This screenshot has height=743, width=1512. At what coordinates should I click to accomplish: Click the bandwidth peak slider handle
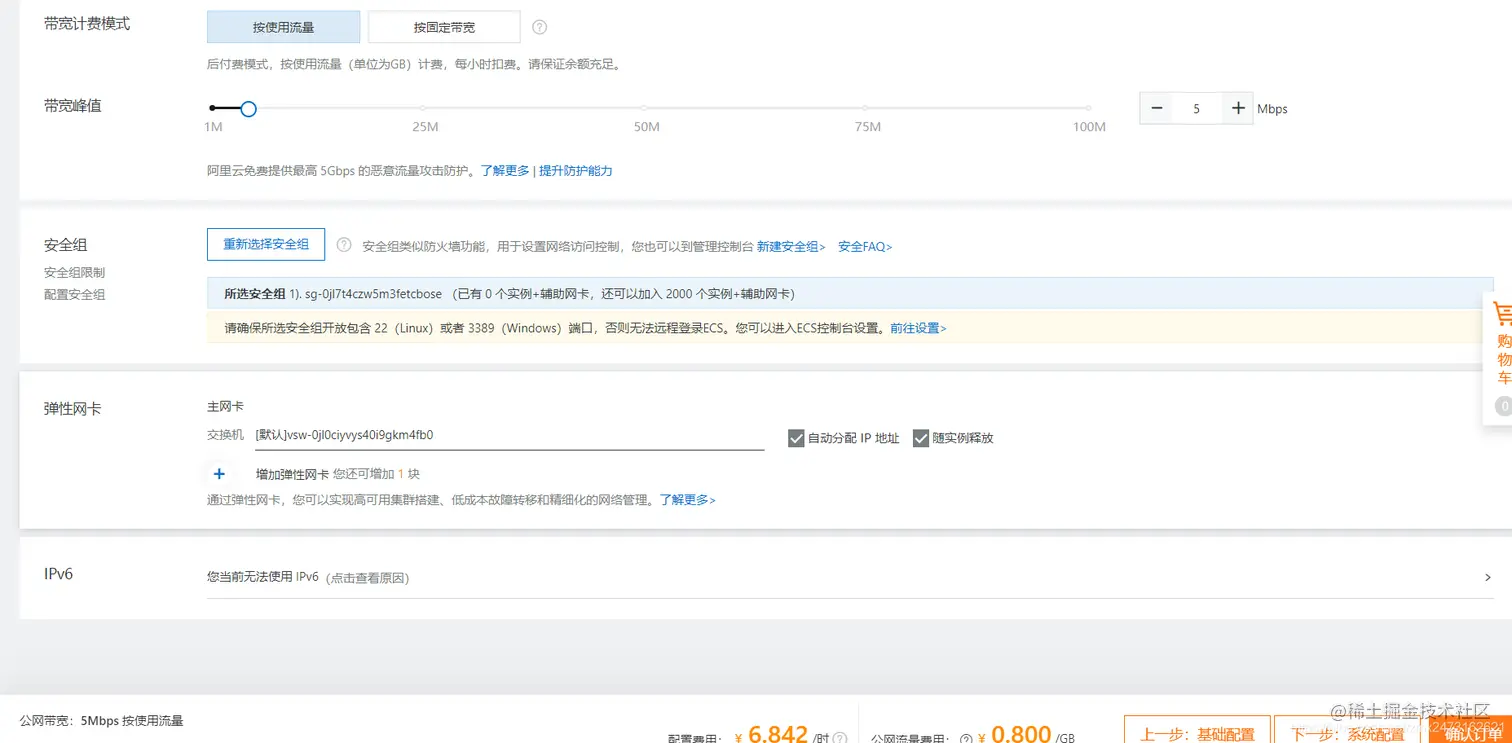pos(247,108)
